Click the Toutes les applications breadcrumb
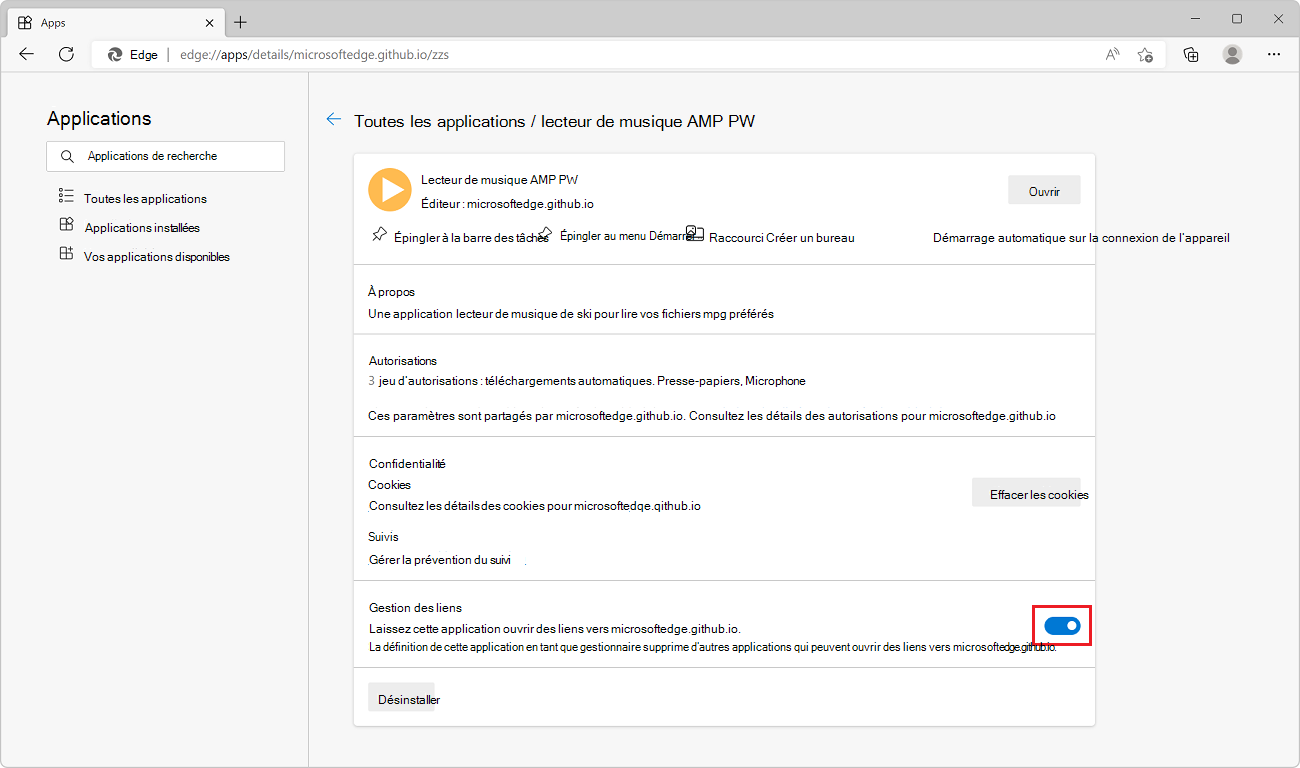Viewport: 1300px width, 768px height. [x=440, y=121]
